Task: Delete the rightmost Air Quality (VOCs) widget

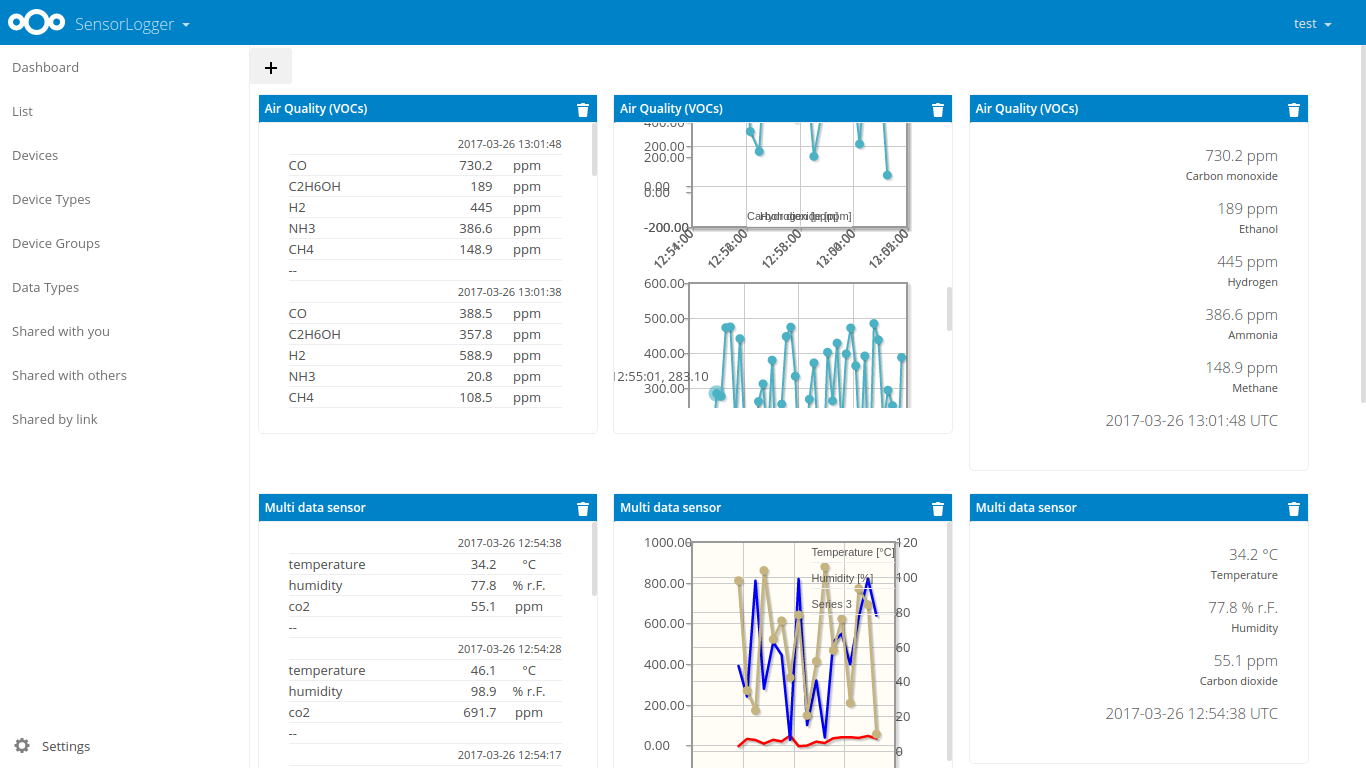Action: click(x=1293, y=109)
